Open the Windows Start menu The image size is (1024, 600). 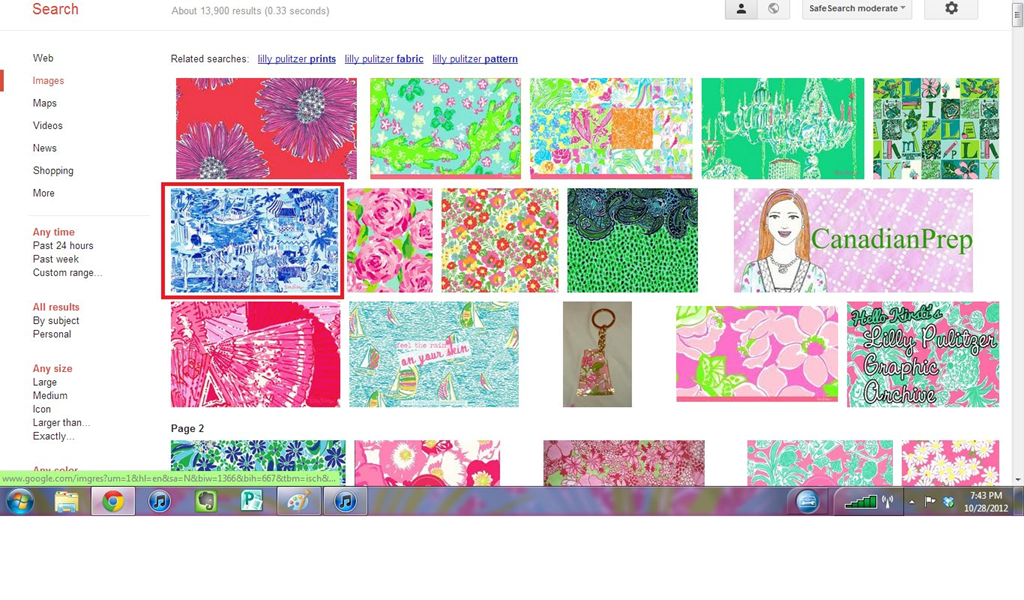[20, 501]
